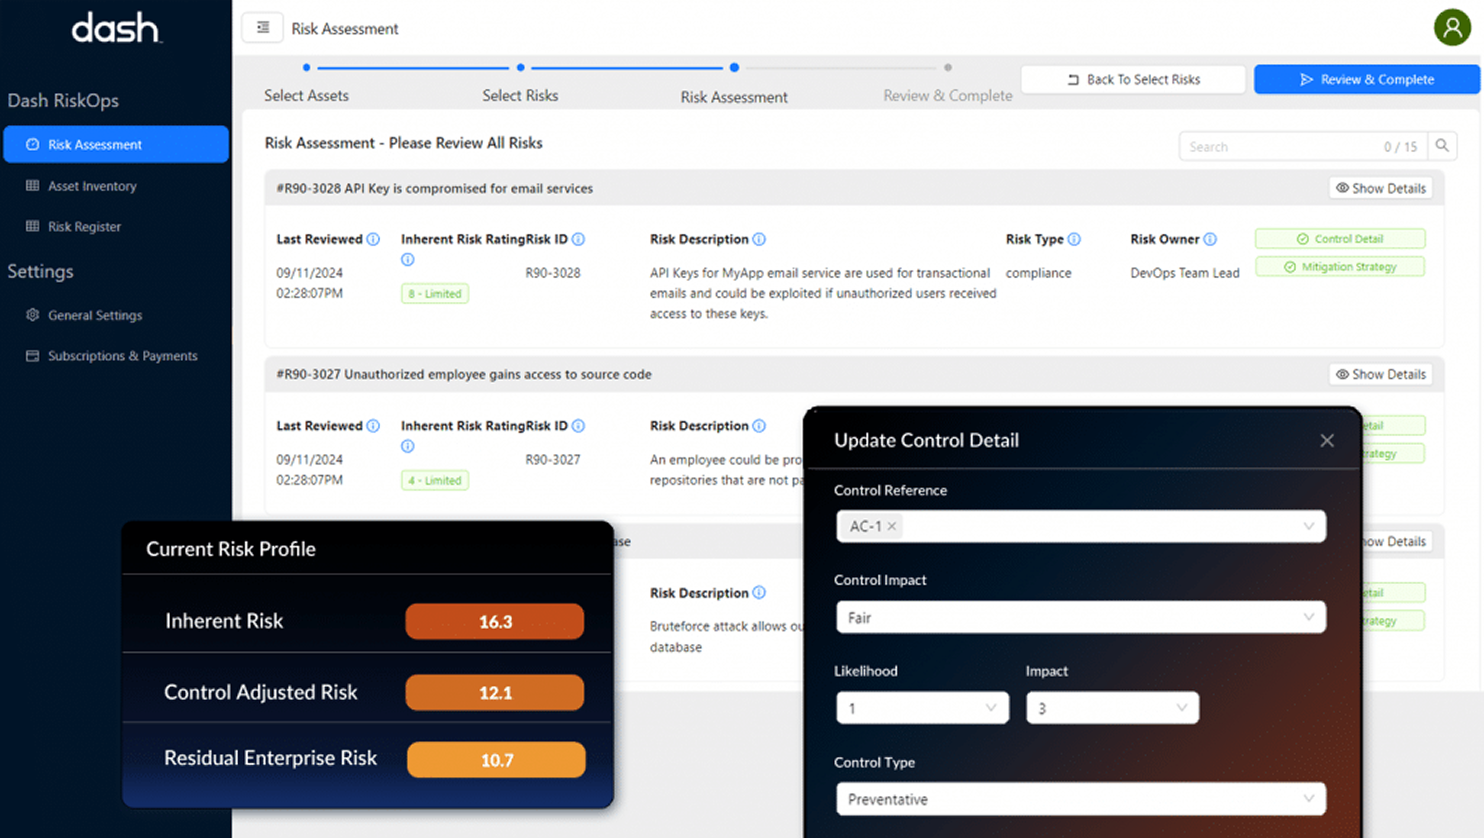
Task: Open the Control Impact dropdown set to Fair
Action: 1081,617
